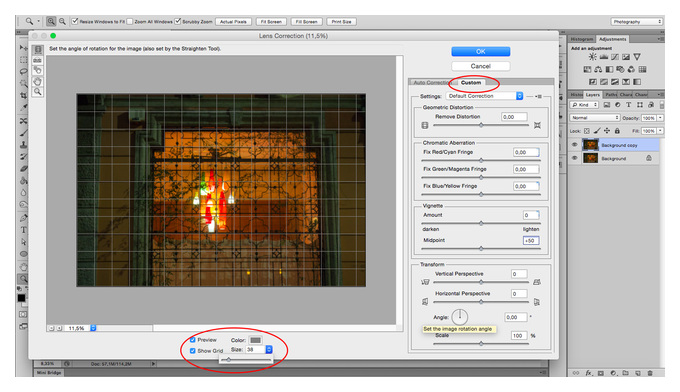Open the preview zoom percentage dropdown

[x=93, y=328]
